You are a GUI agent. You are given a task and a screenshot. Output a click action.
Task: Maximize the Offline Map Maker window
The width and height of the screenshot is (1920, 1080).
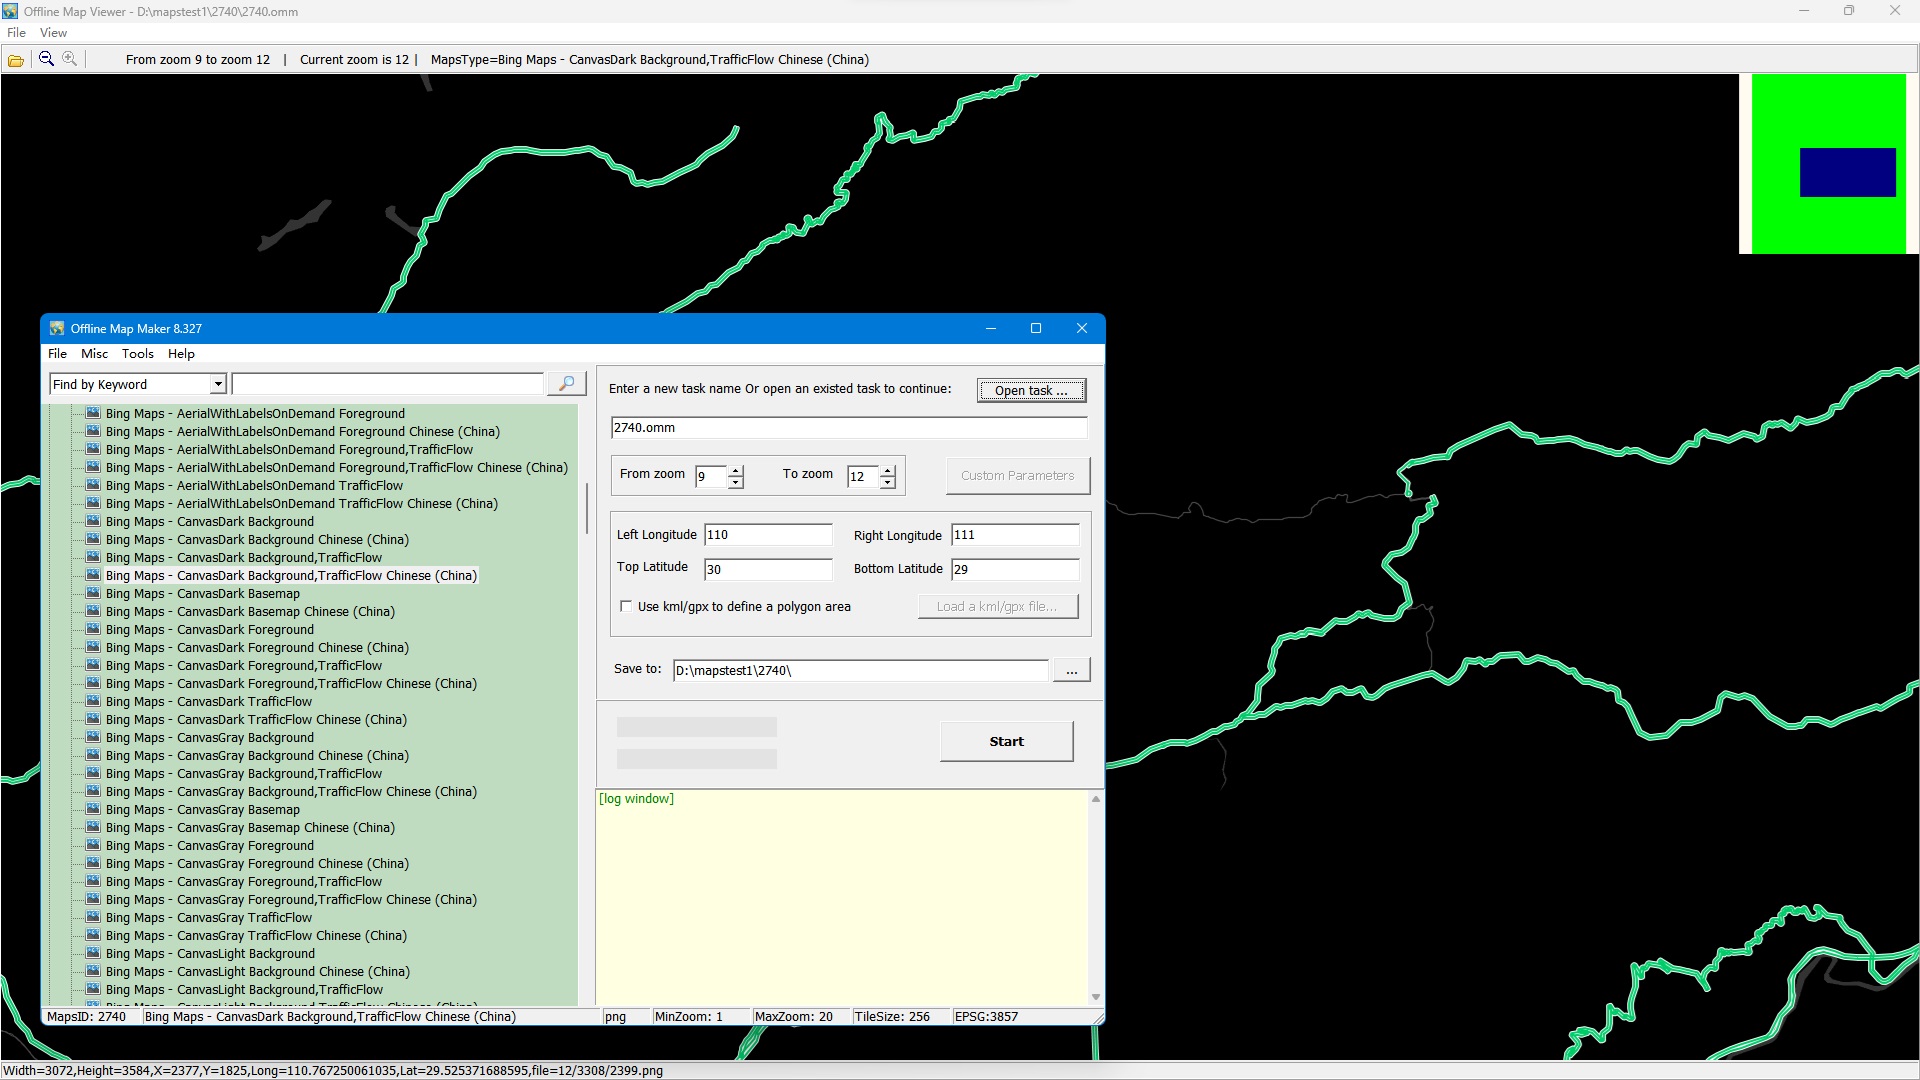click(1036, 328)
